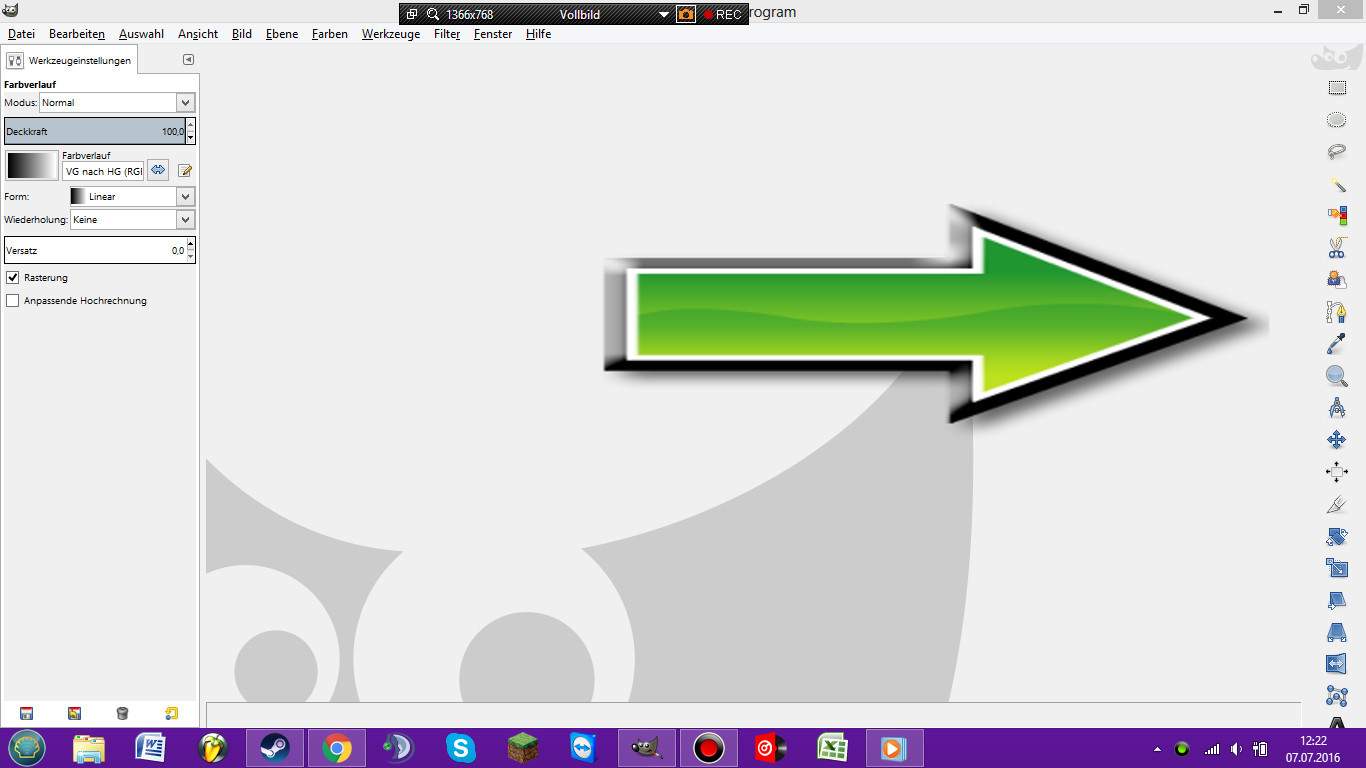Select the Free Select lasso tool
The height and width of the screenshot is (768, 1366).
1336,152
